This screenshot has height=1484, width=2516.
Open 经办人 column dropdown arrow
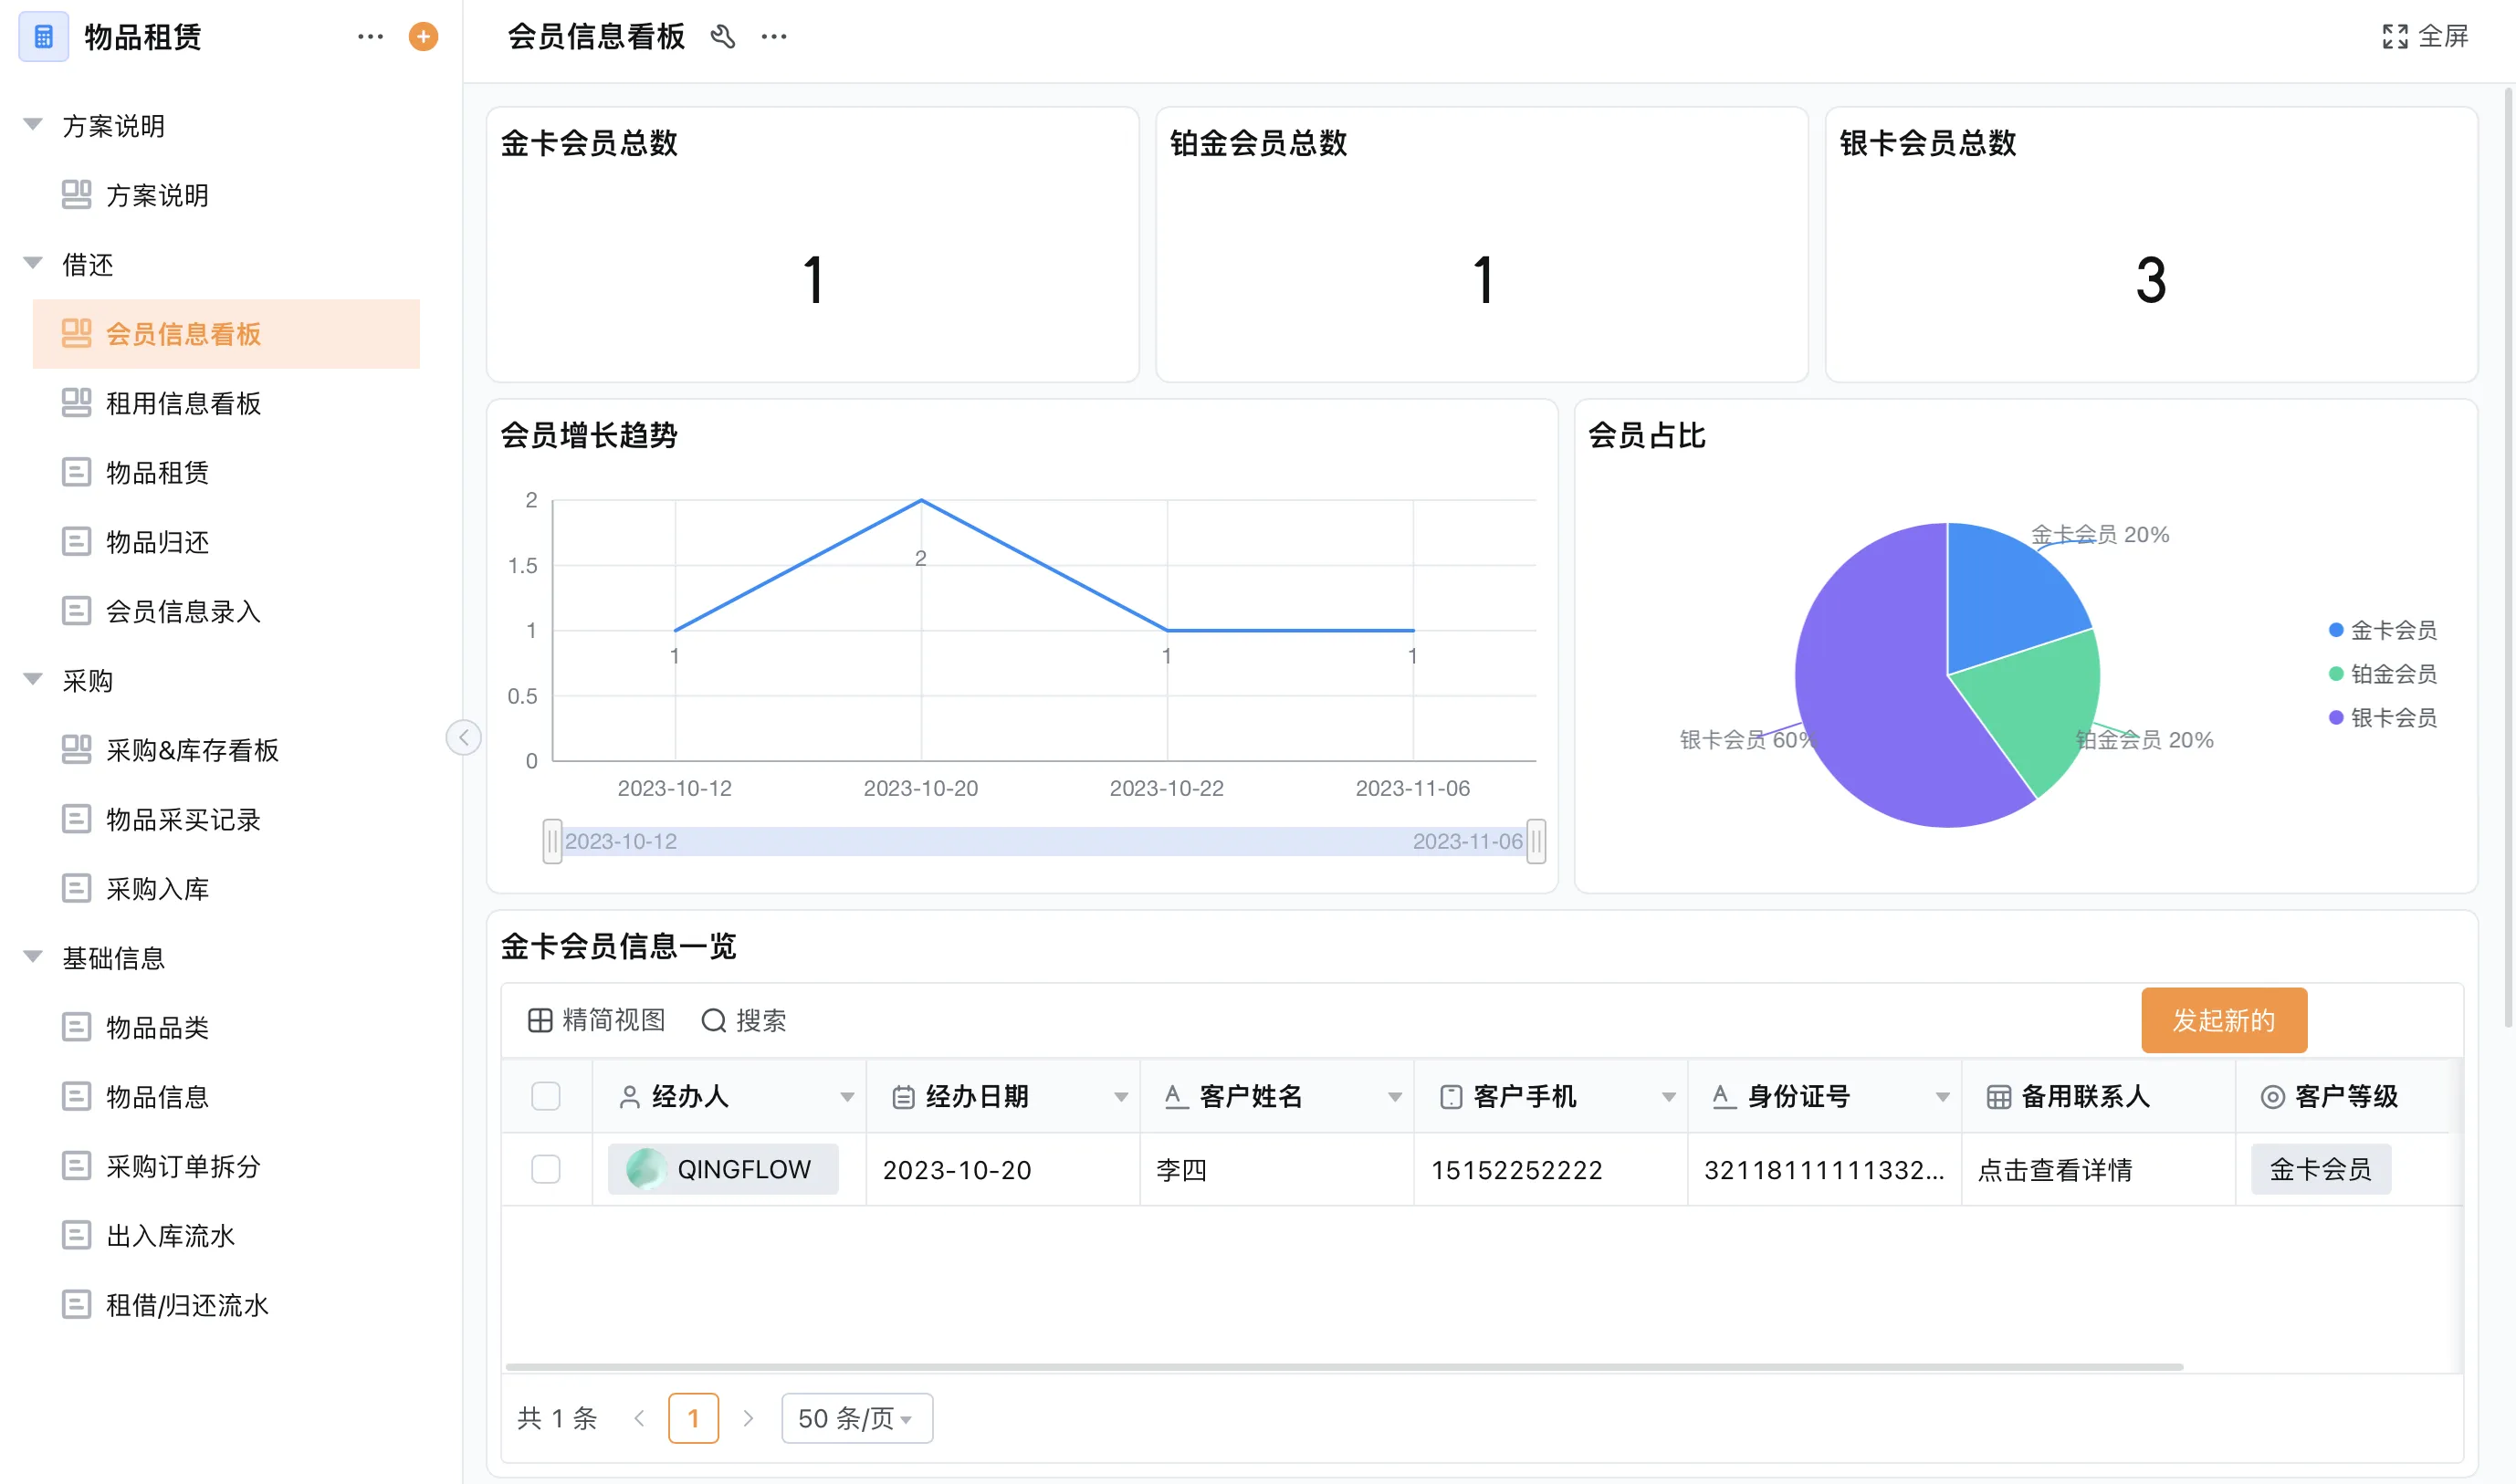point(847,1097)
